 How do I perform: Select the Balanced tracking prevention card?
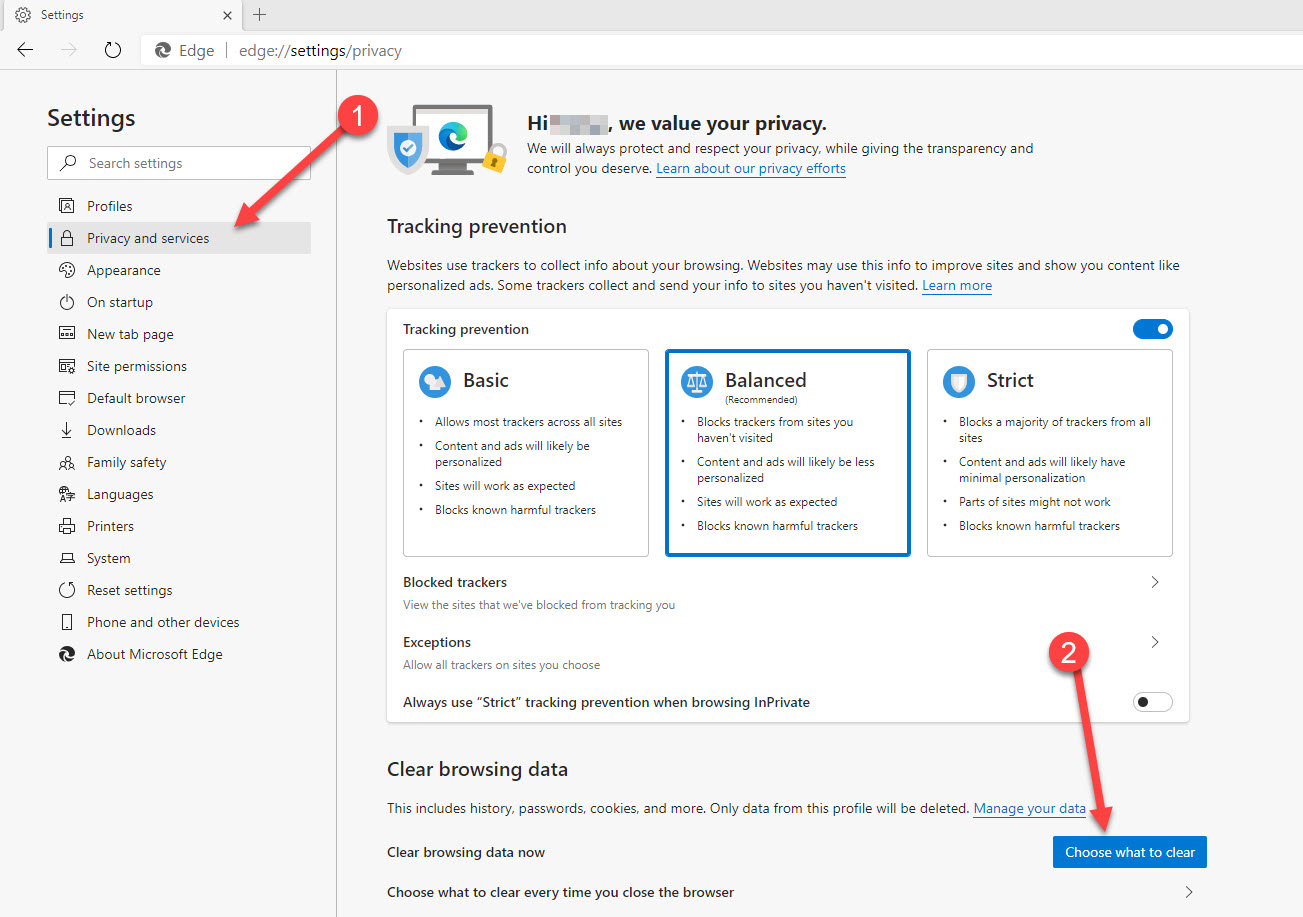(788, 453)
